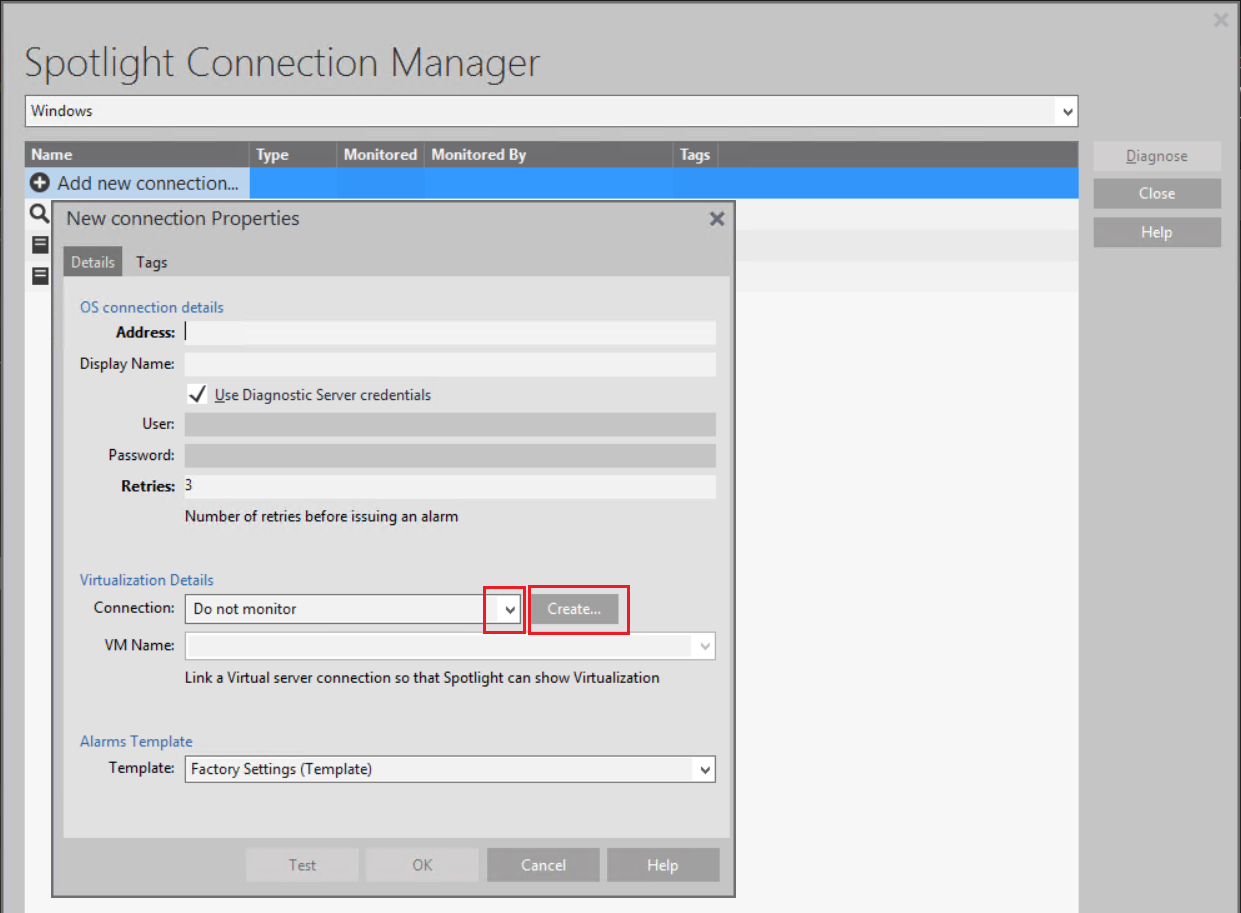Click the Monitored By column header

coord(549,154)
